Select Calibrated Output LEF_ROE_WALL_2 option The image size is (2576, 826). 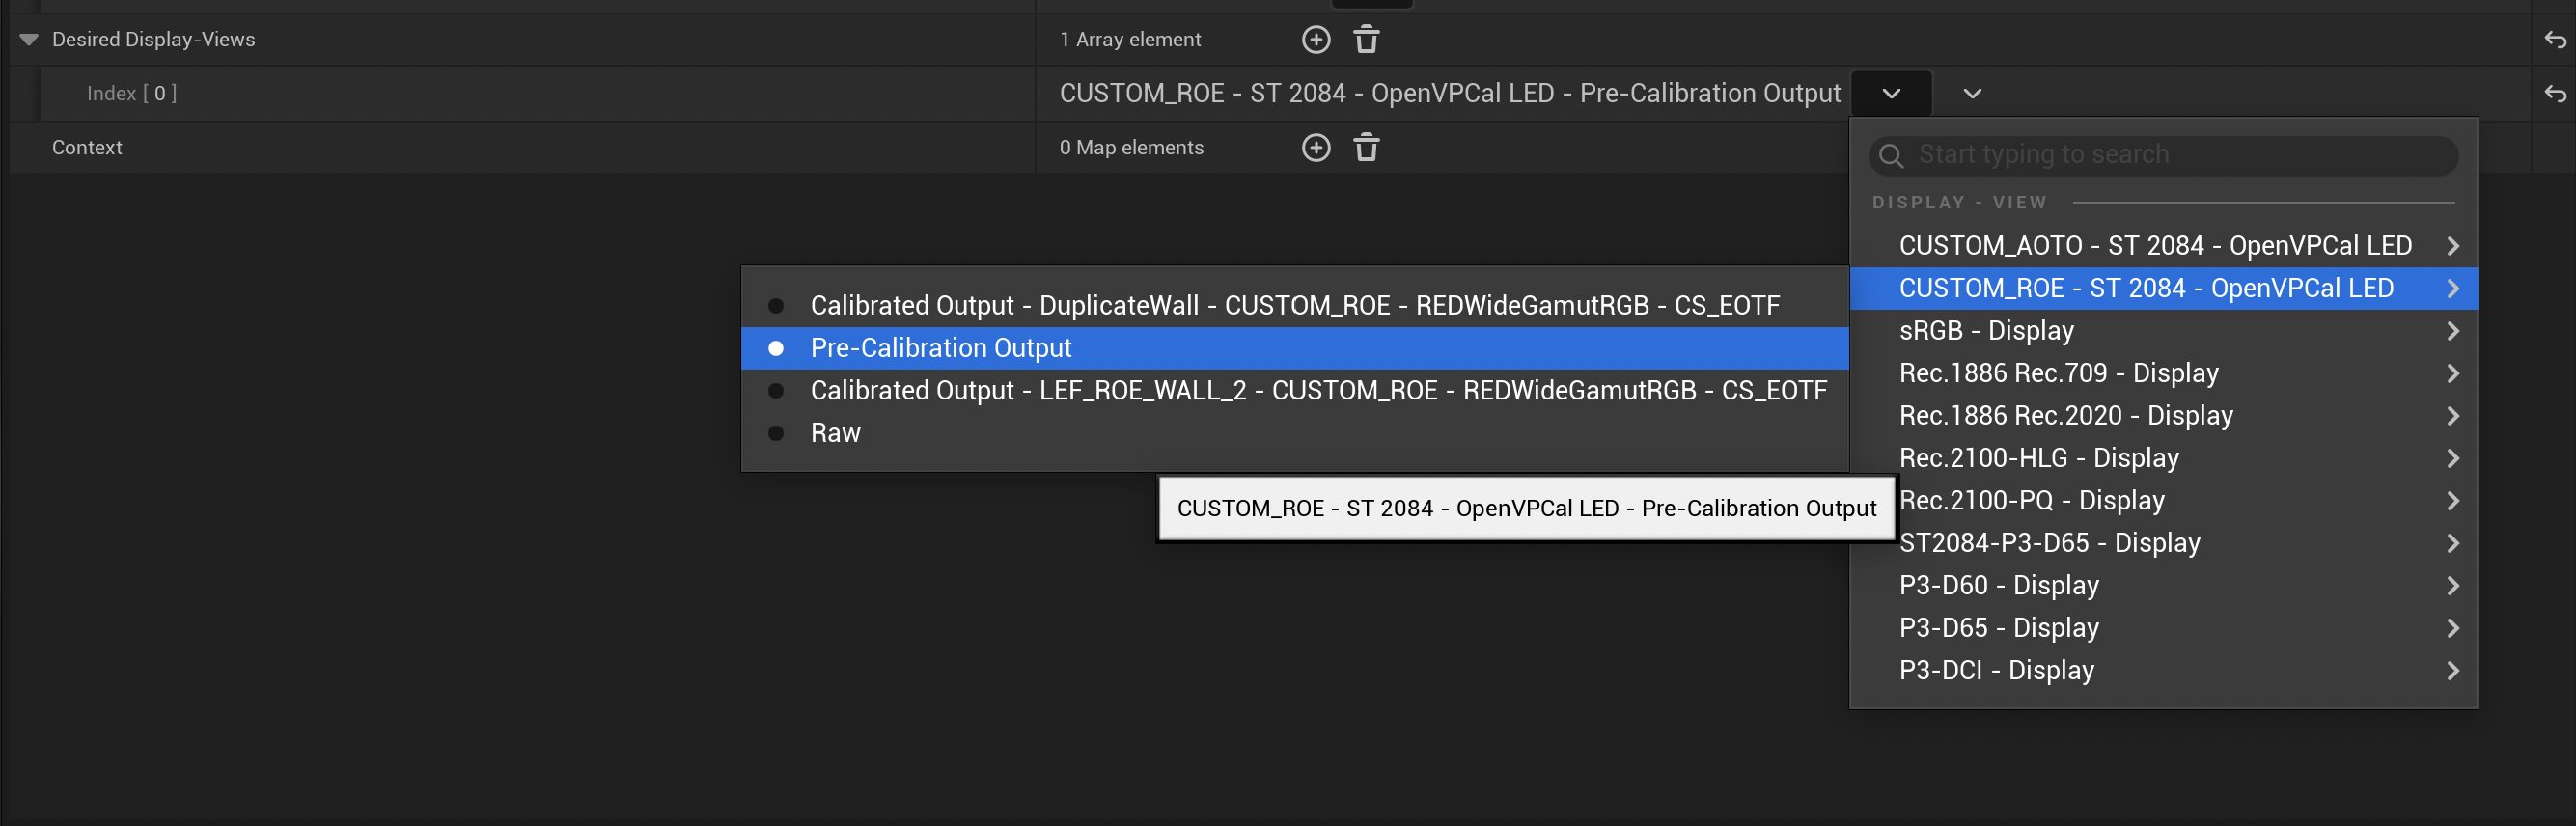tap(1295, 391)
